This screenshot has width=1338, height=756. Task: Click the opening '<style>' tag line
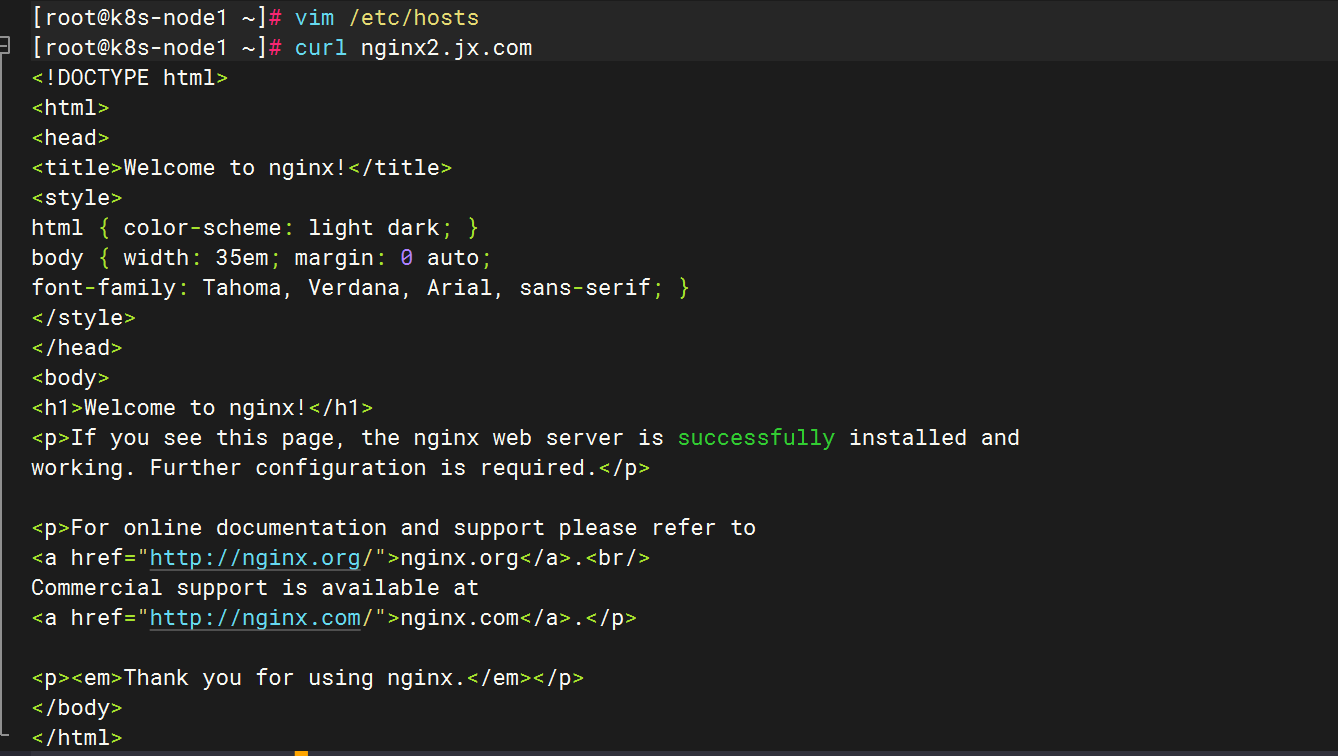coord(77,198)
